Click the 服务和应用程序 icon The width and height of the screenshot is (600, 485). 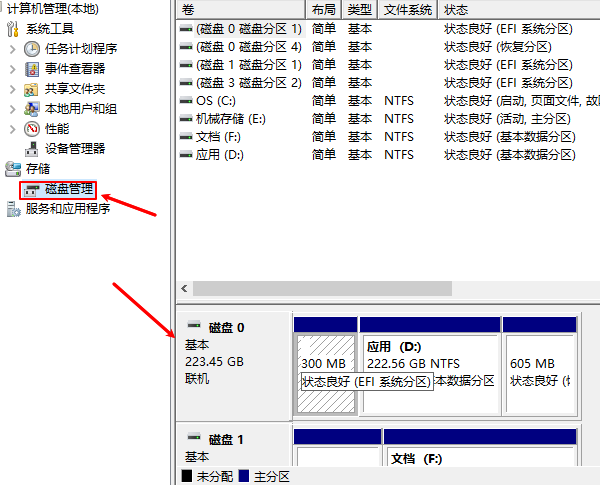[x=13, y=209]
